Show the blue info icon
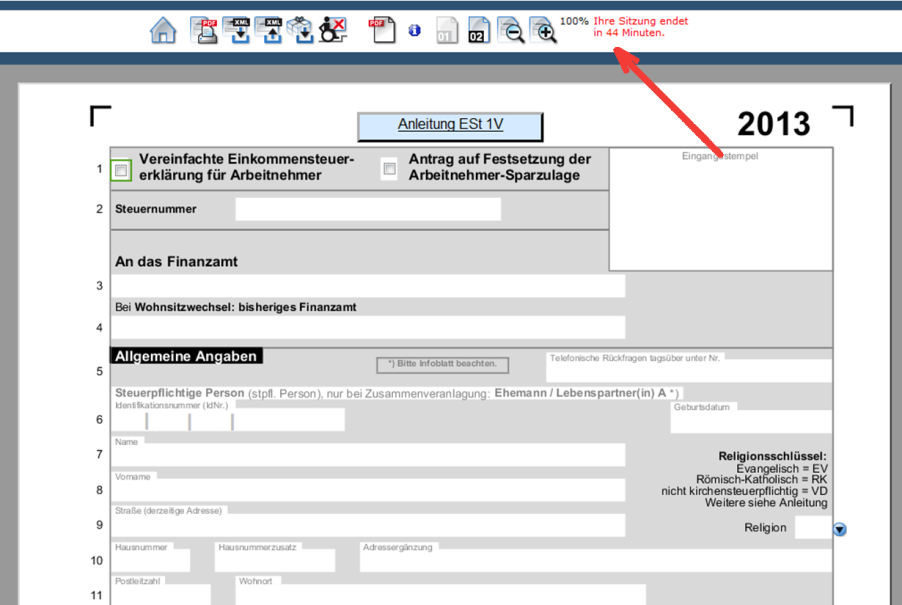 414,30
